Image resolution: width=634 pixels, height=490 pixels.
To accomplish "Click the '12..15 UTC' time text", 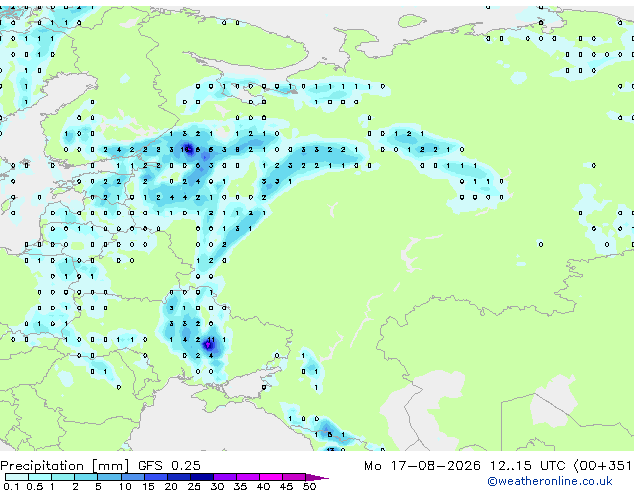I will click(x=527, y=466).
